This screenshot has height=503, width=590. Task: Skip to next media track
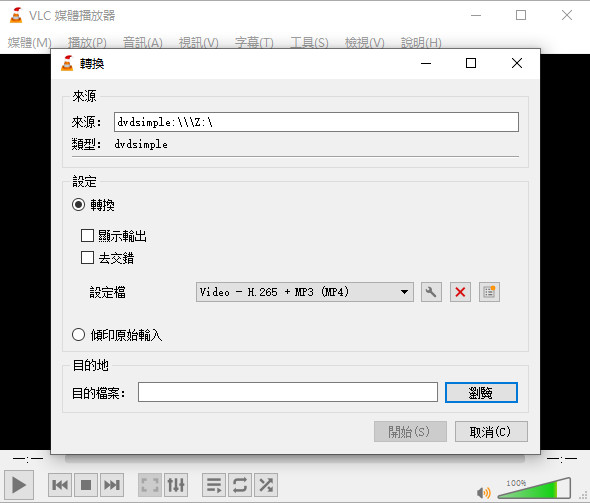(x=112, y=485)
